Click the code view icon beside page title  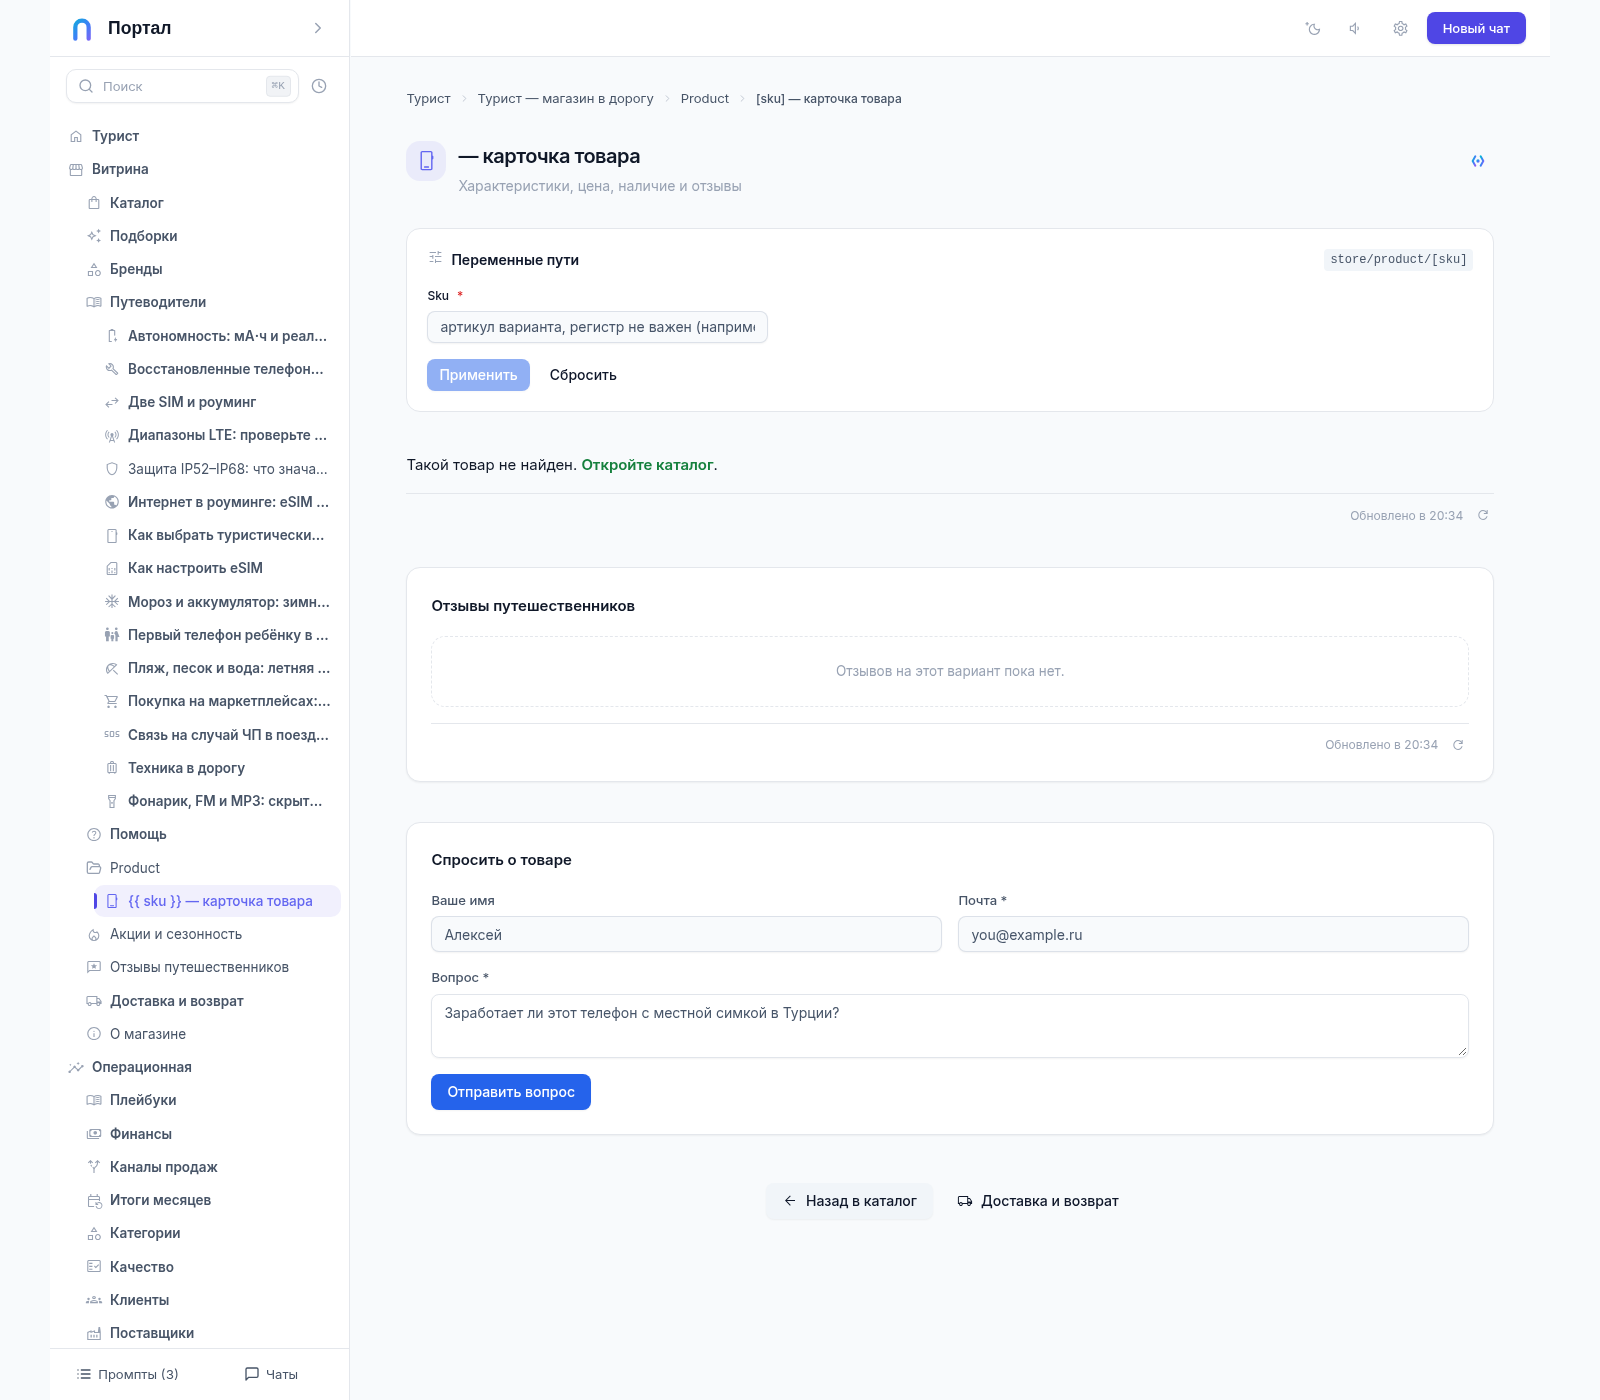pyautogui.click(x=1478, y=161)
